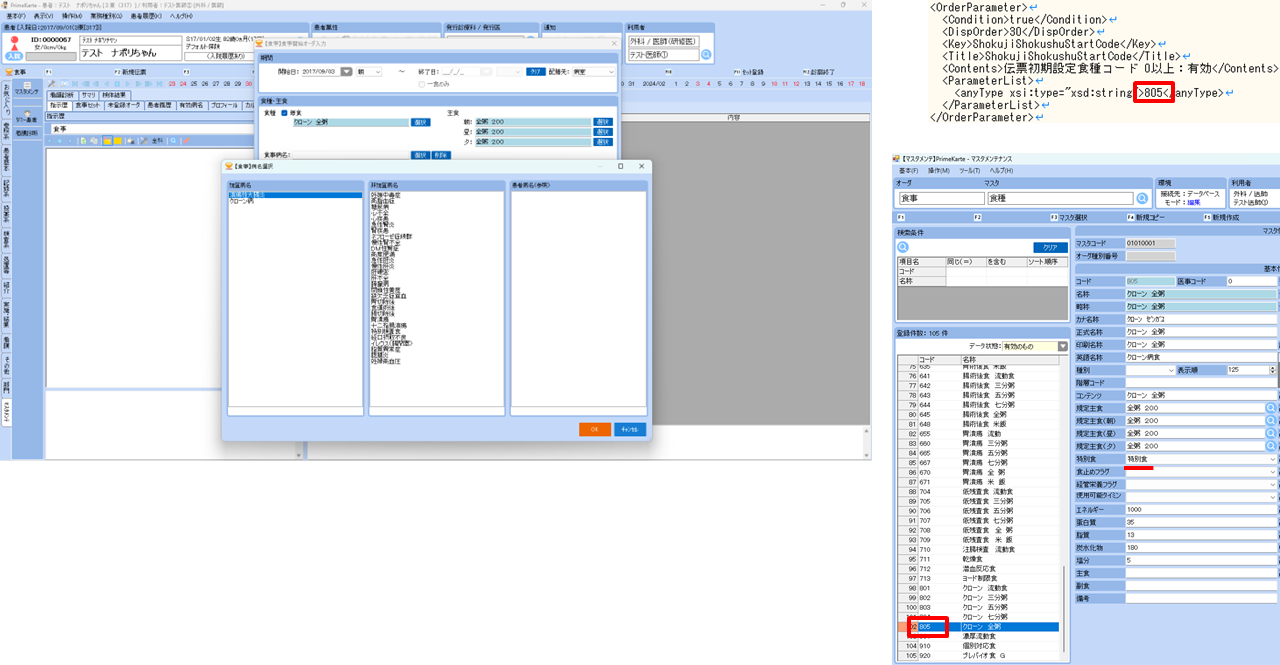The image size is (1280, 665).
Task: Select row 641 腸術後食 流動食 in master list
Action: (x=978, y=375)
